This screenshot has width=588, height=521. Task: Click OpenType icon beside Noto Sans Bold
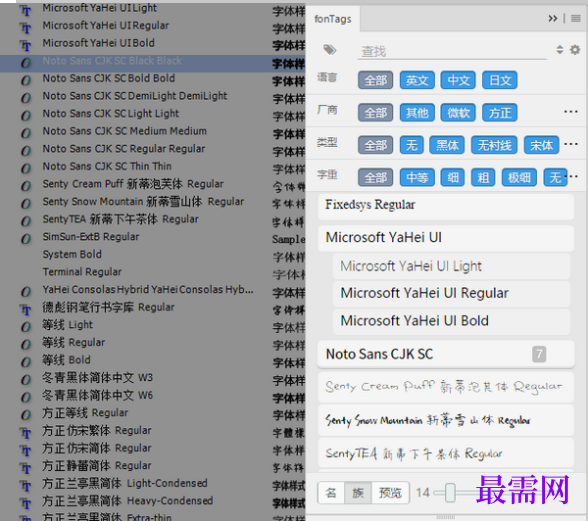pos(26,80)
